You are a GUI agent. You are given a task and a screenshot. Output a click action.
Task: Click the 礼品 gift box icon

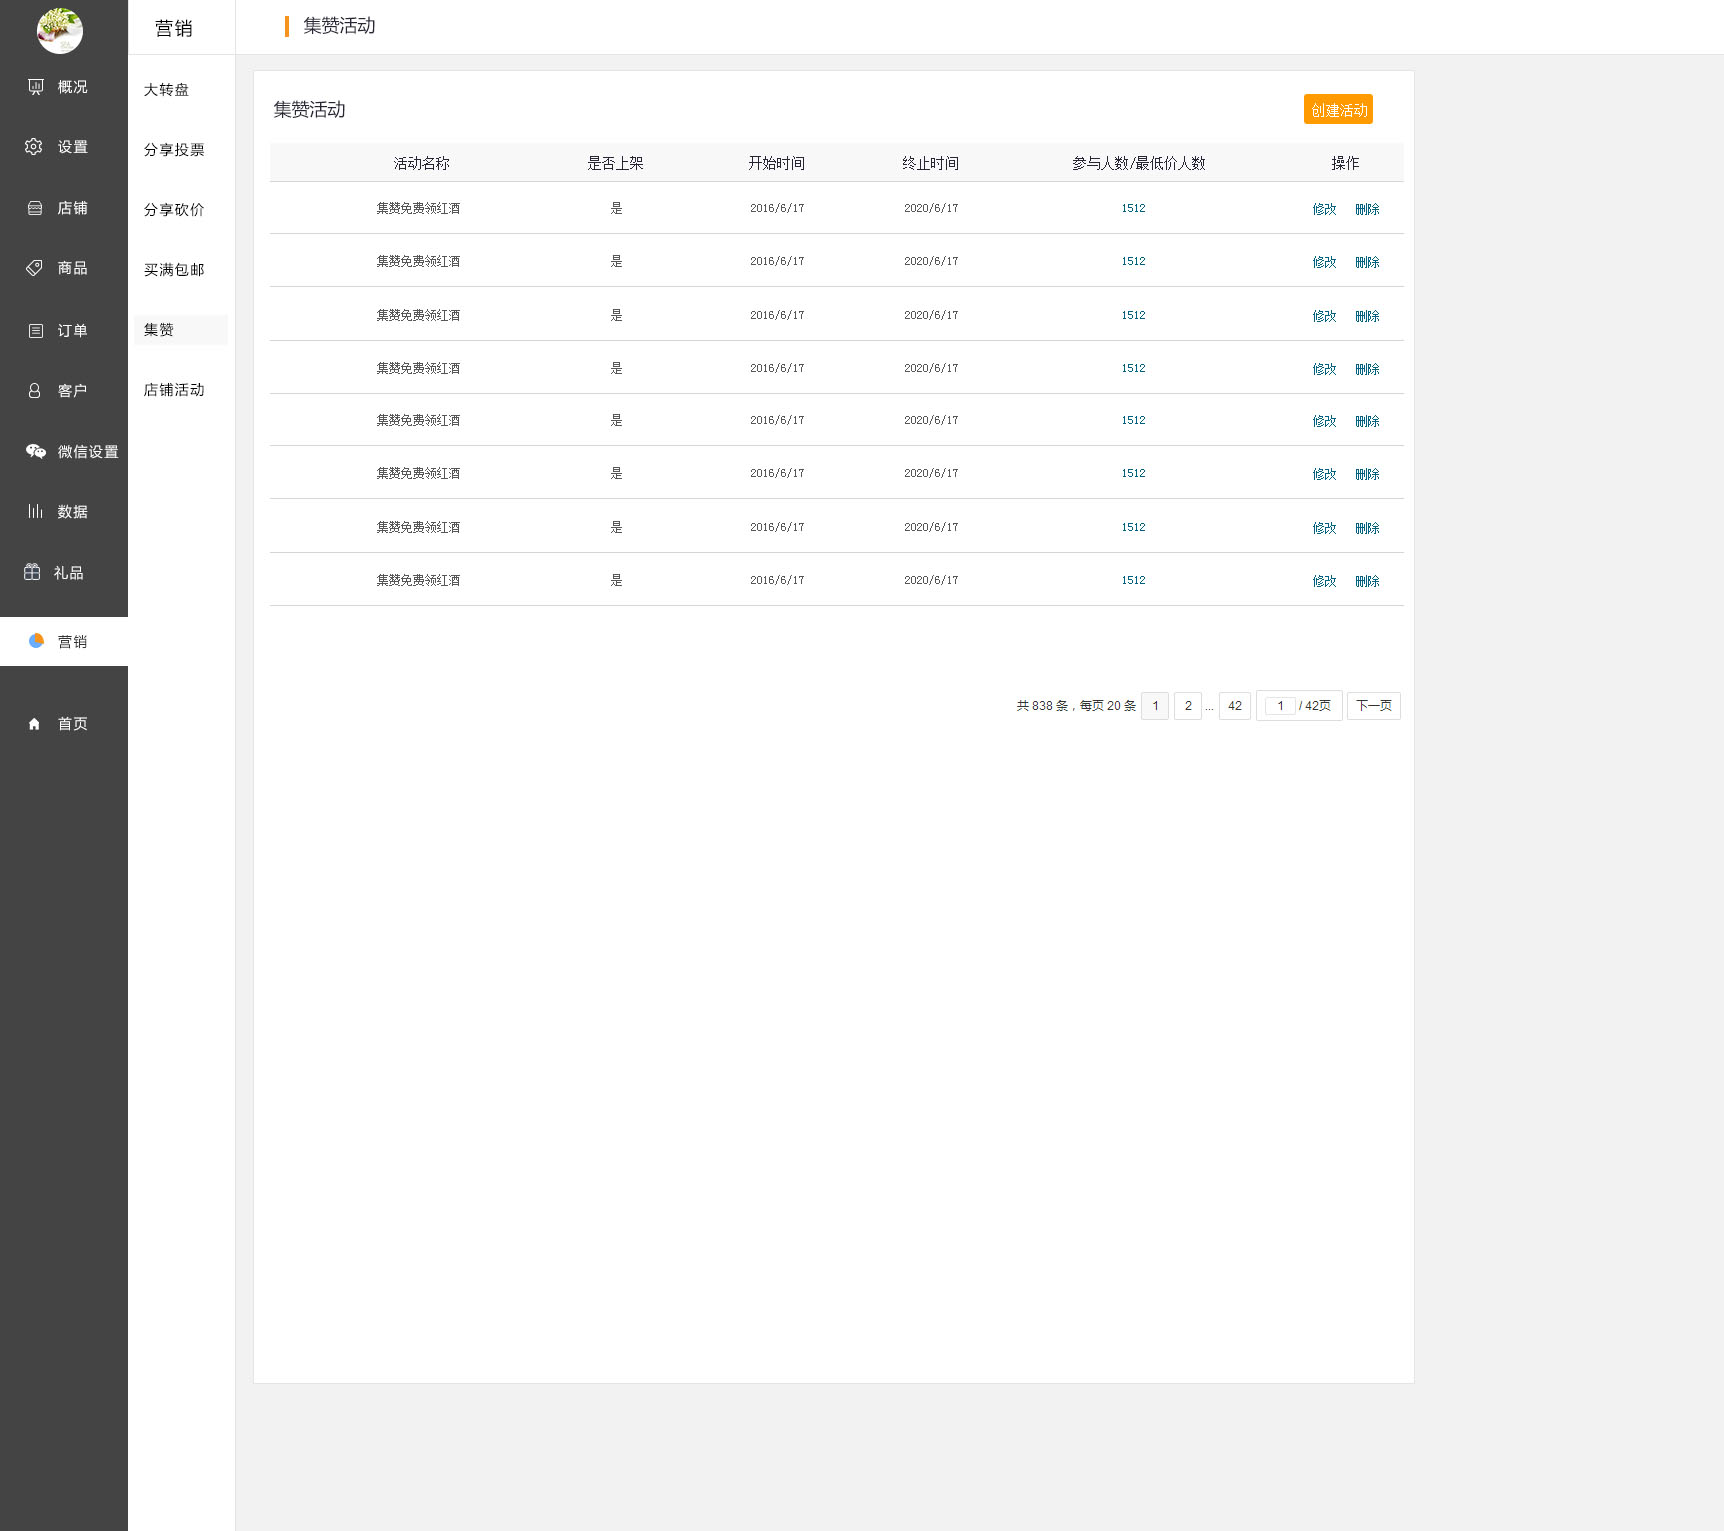(x=32, y=573)
